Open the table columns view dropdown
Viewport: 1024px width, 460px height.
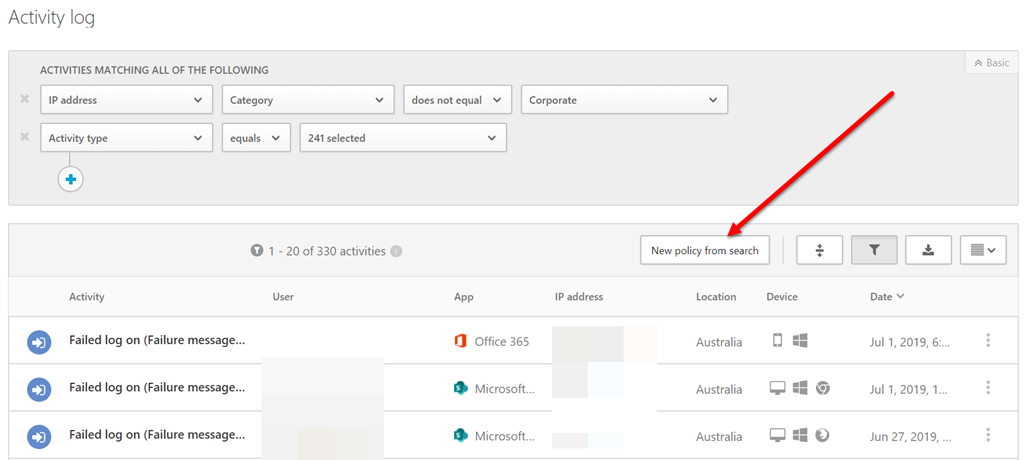983,250
